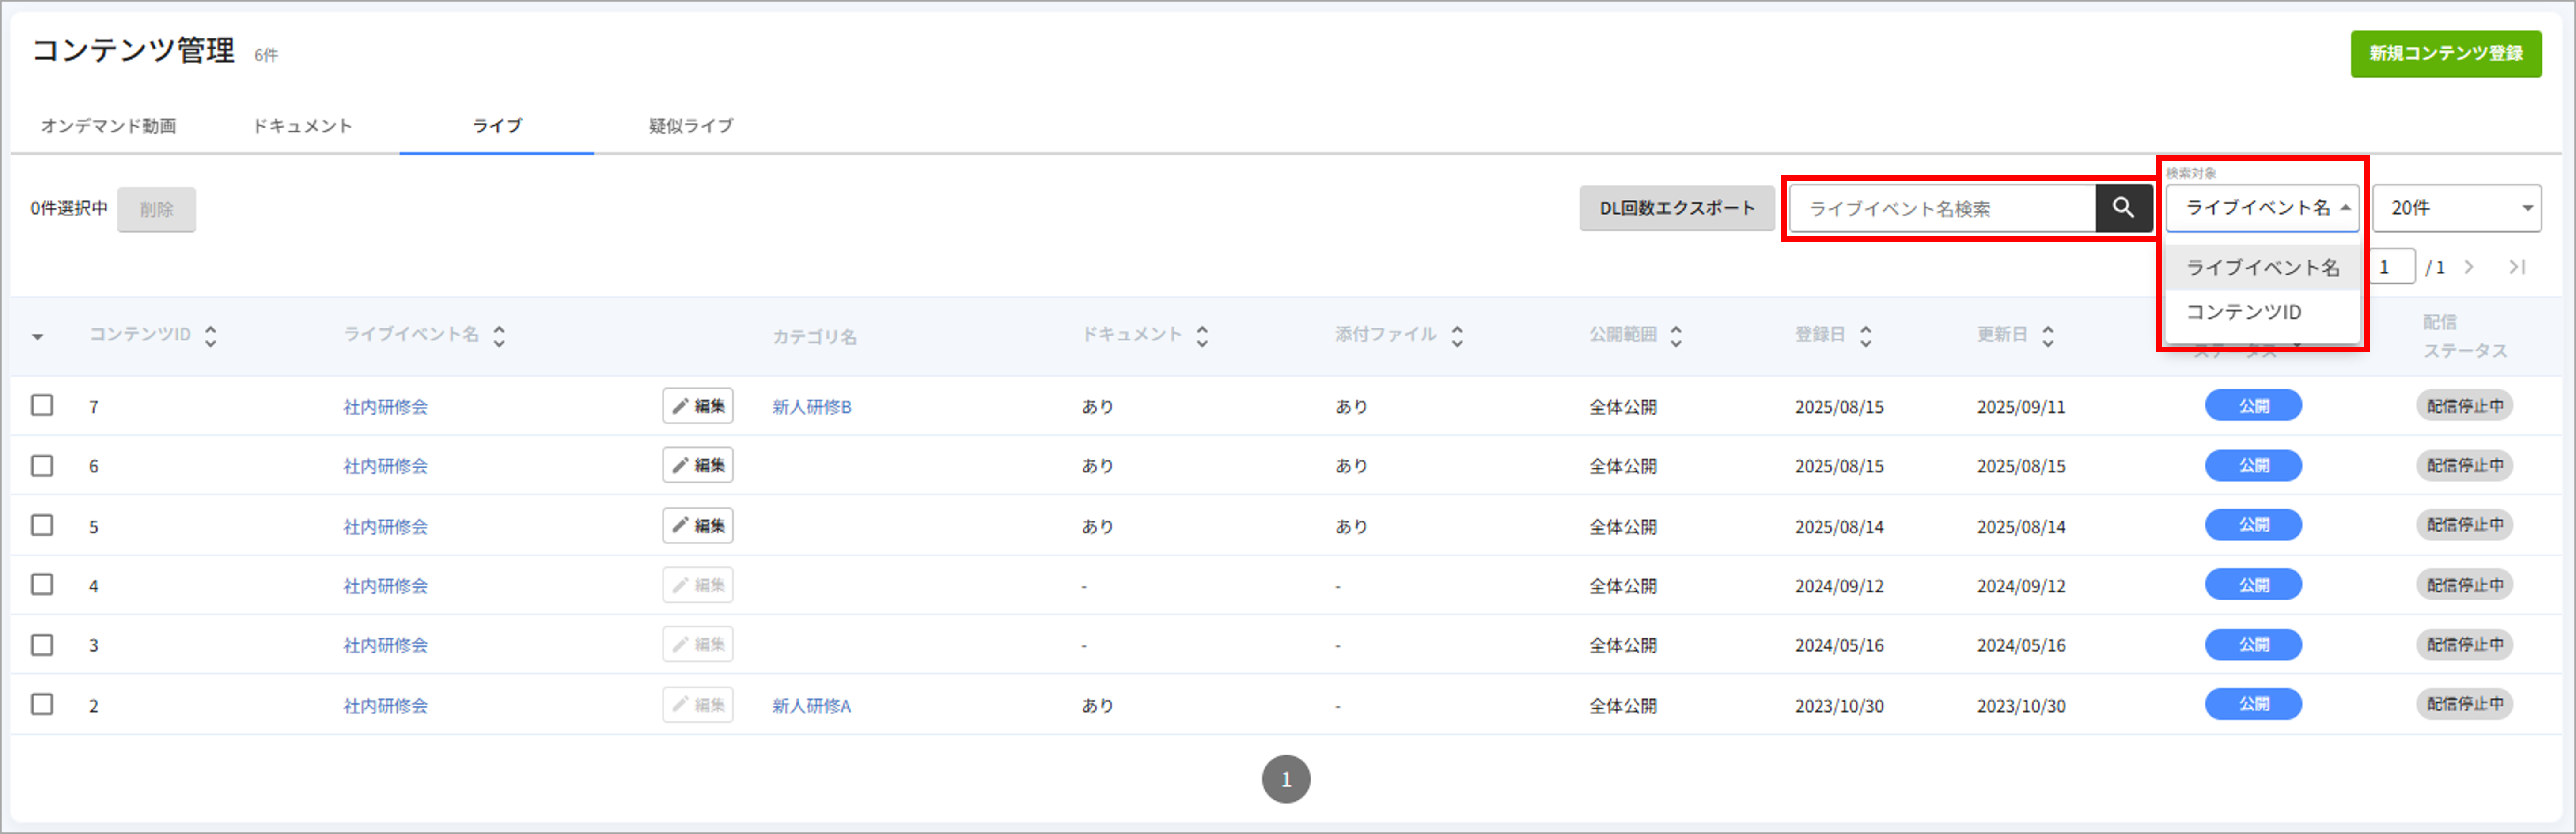Click the ライブイベント名検索 search field
Viewport: 2576px width, 834px height.
click(1942, 208)
